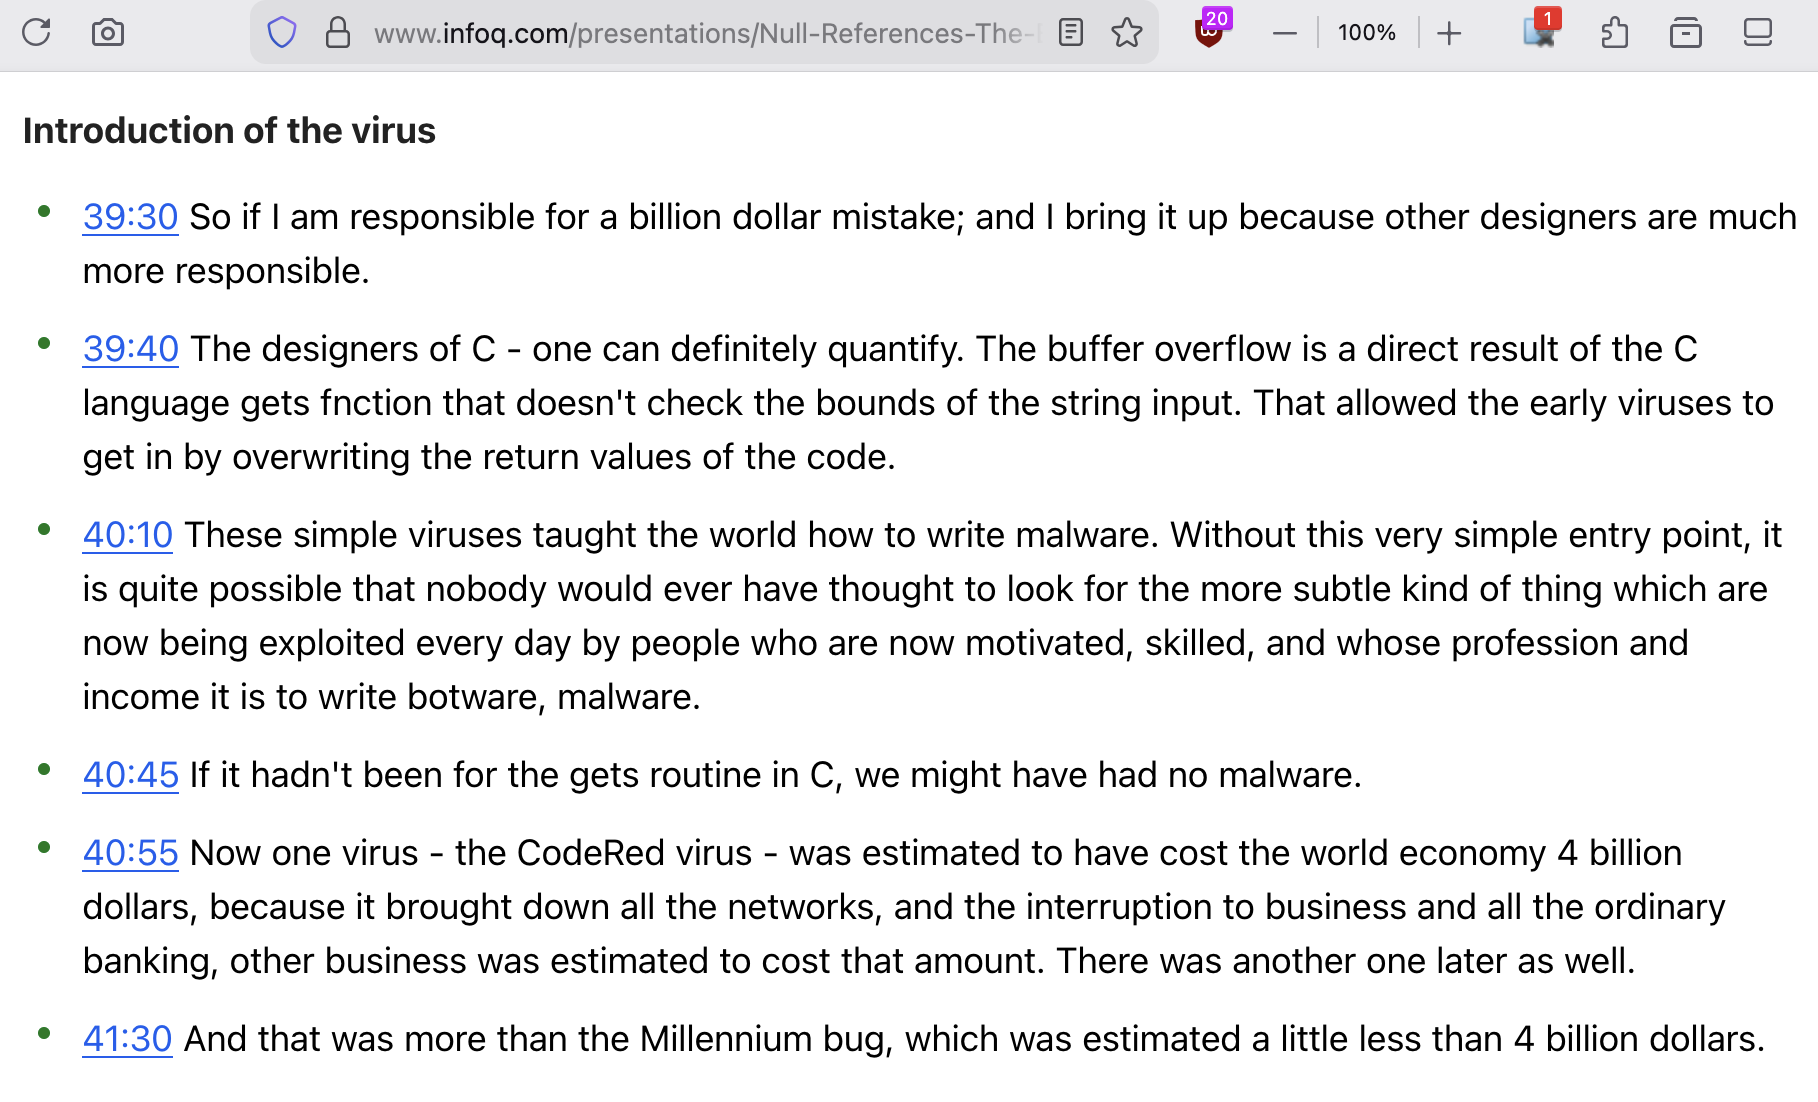The image size is (1818, 1102).
Task: Open the tracking protection shield
Action: (x=282, y=33)
